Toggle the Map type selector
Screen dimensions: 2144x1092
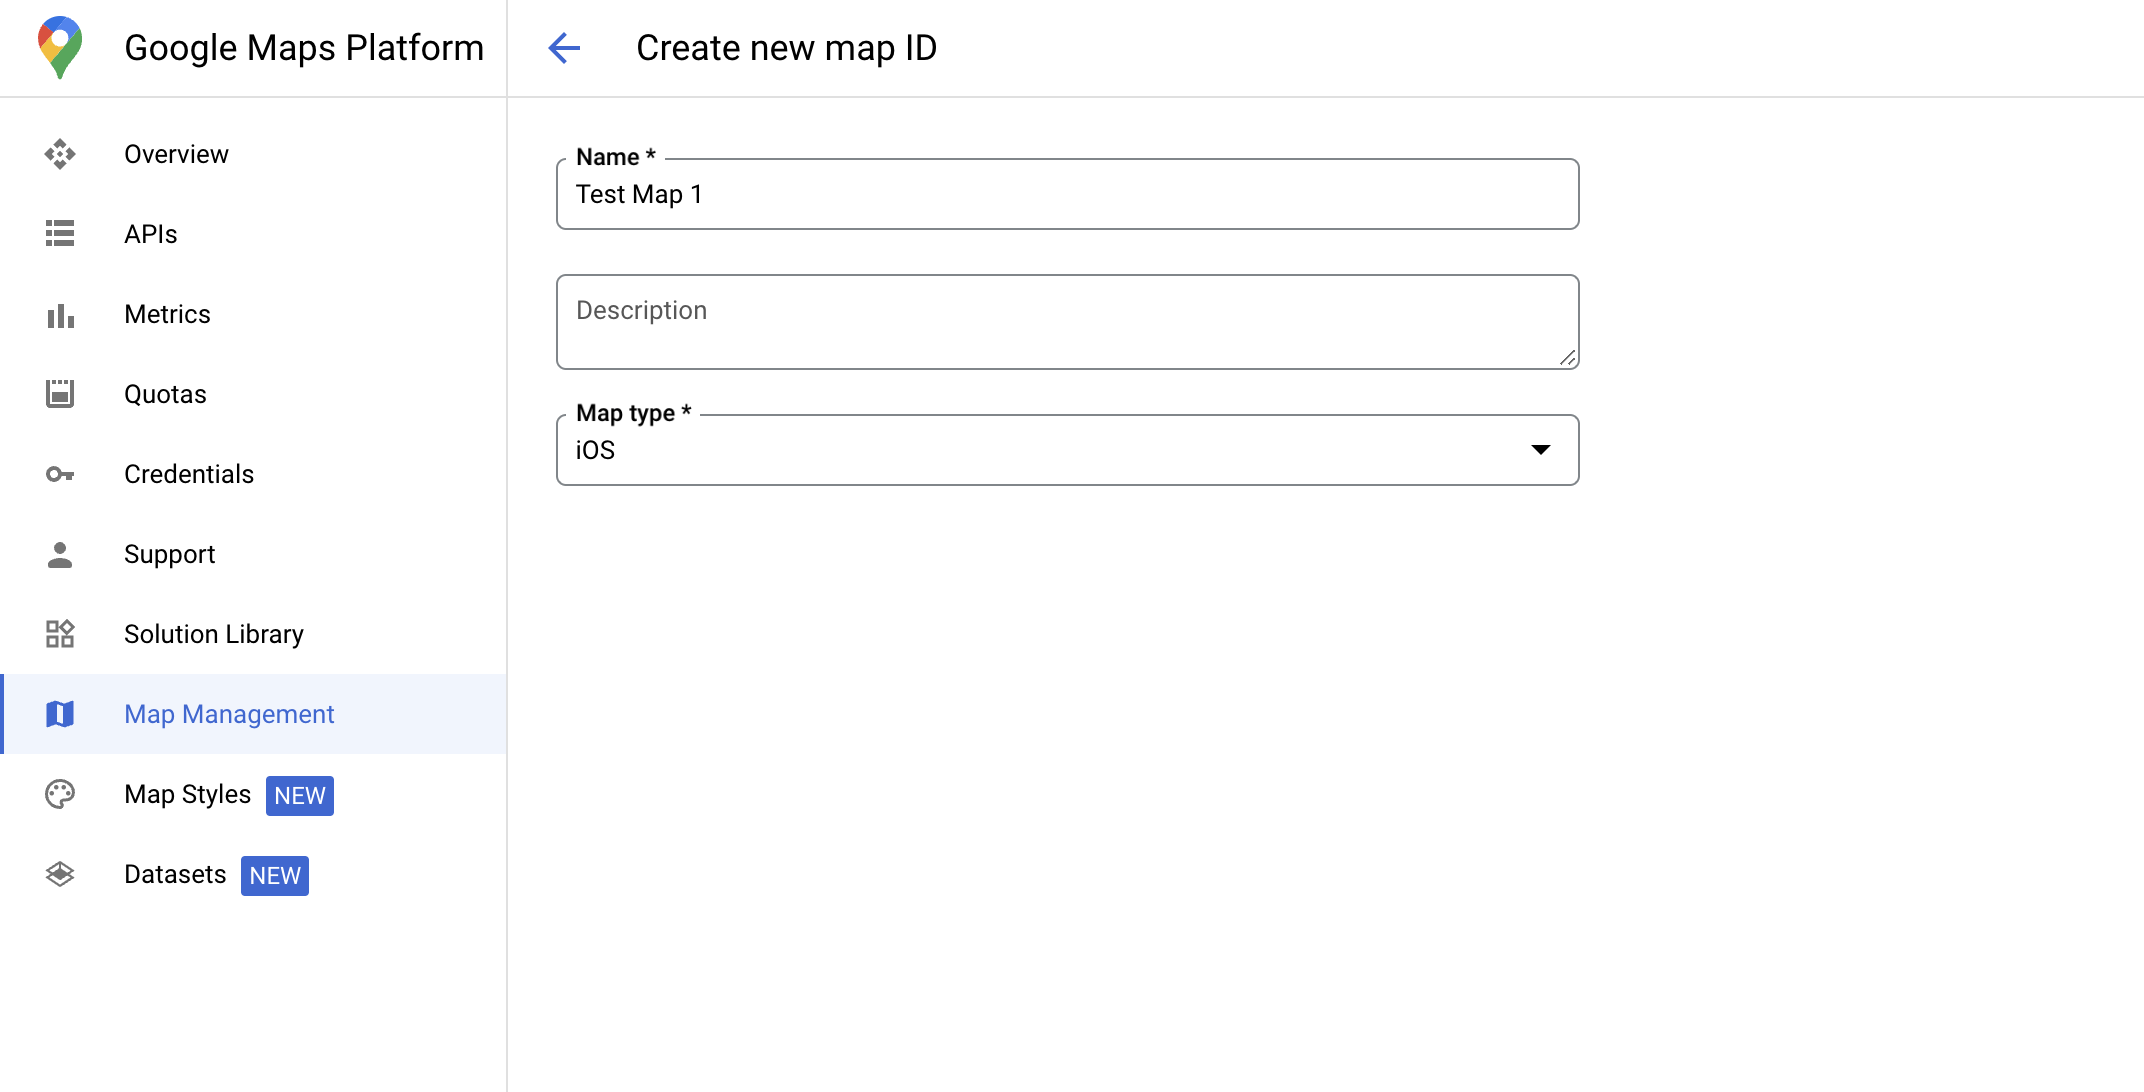1543,450
